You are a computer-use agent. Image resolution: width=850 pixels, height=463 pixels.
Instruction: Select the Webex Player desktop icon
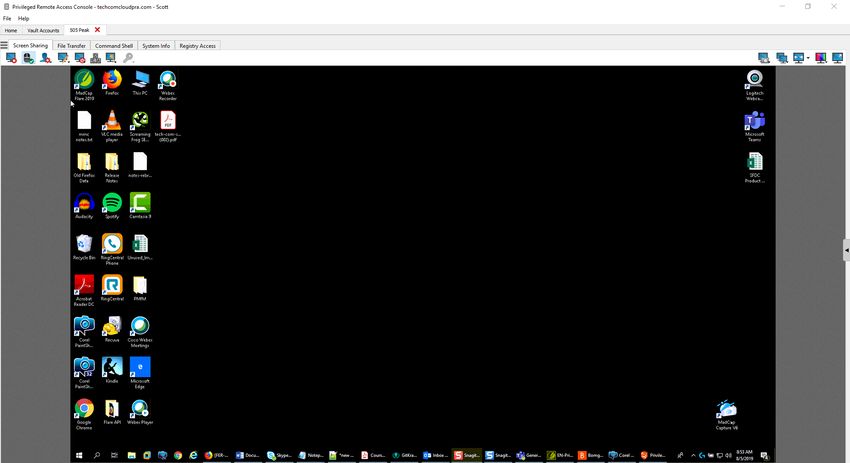pyautogui.click(x=140, y=411)
